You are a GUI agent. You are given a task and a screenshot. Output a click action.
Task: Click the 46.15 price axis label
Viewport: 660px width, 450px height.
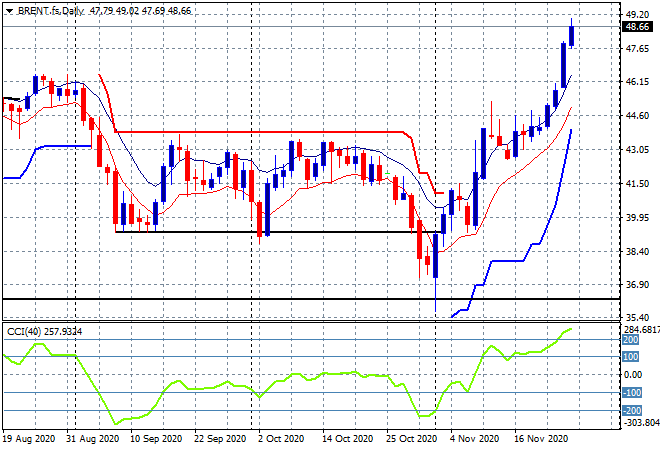pyautogui.click(x=637, y=82)
